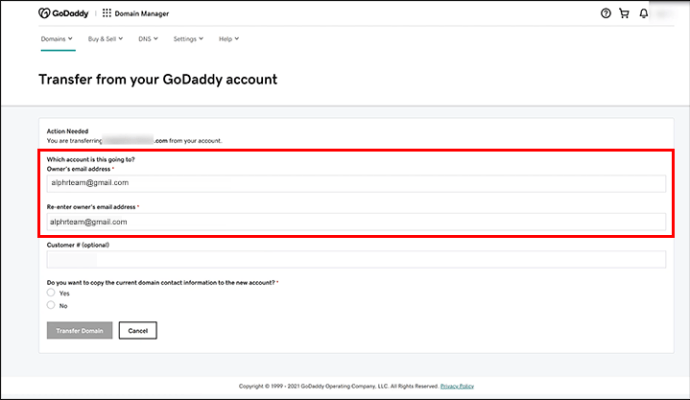Viewport: 690px width, 400px height.
Task: Expand the Buy & Sell menu
Action: 106,39
